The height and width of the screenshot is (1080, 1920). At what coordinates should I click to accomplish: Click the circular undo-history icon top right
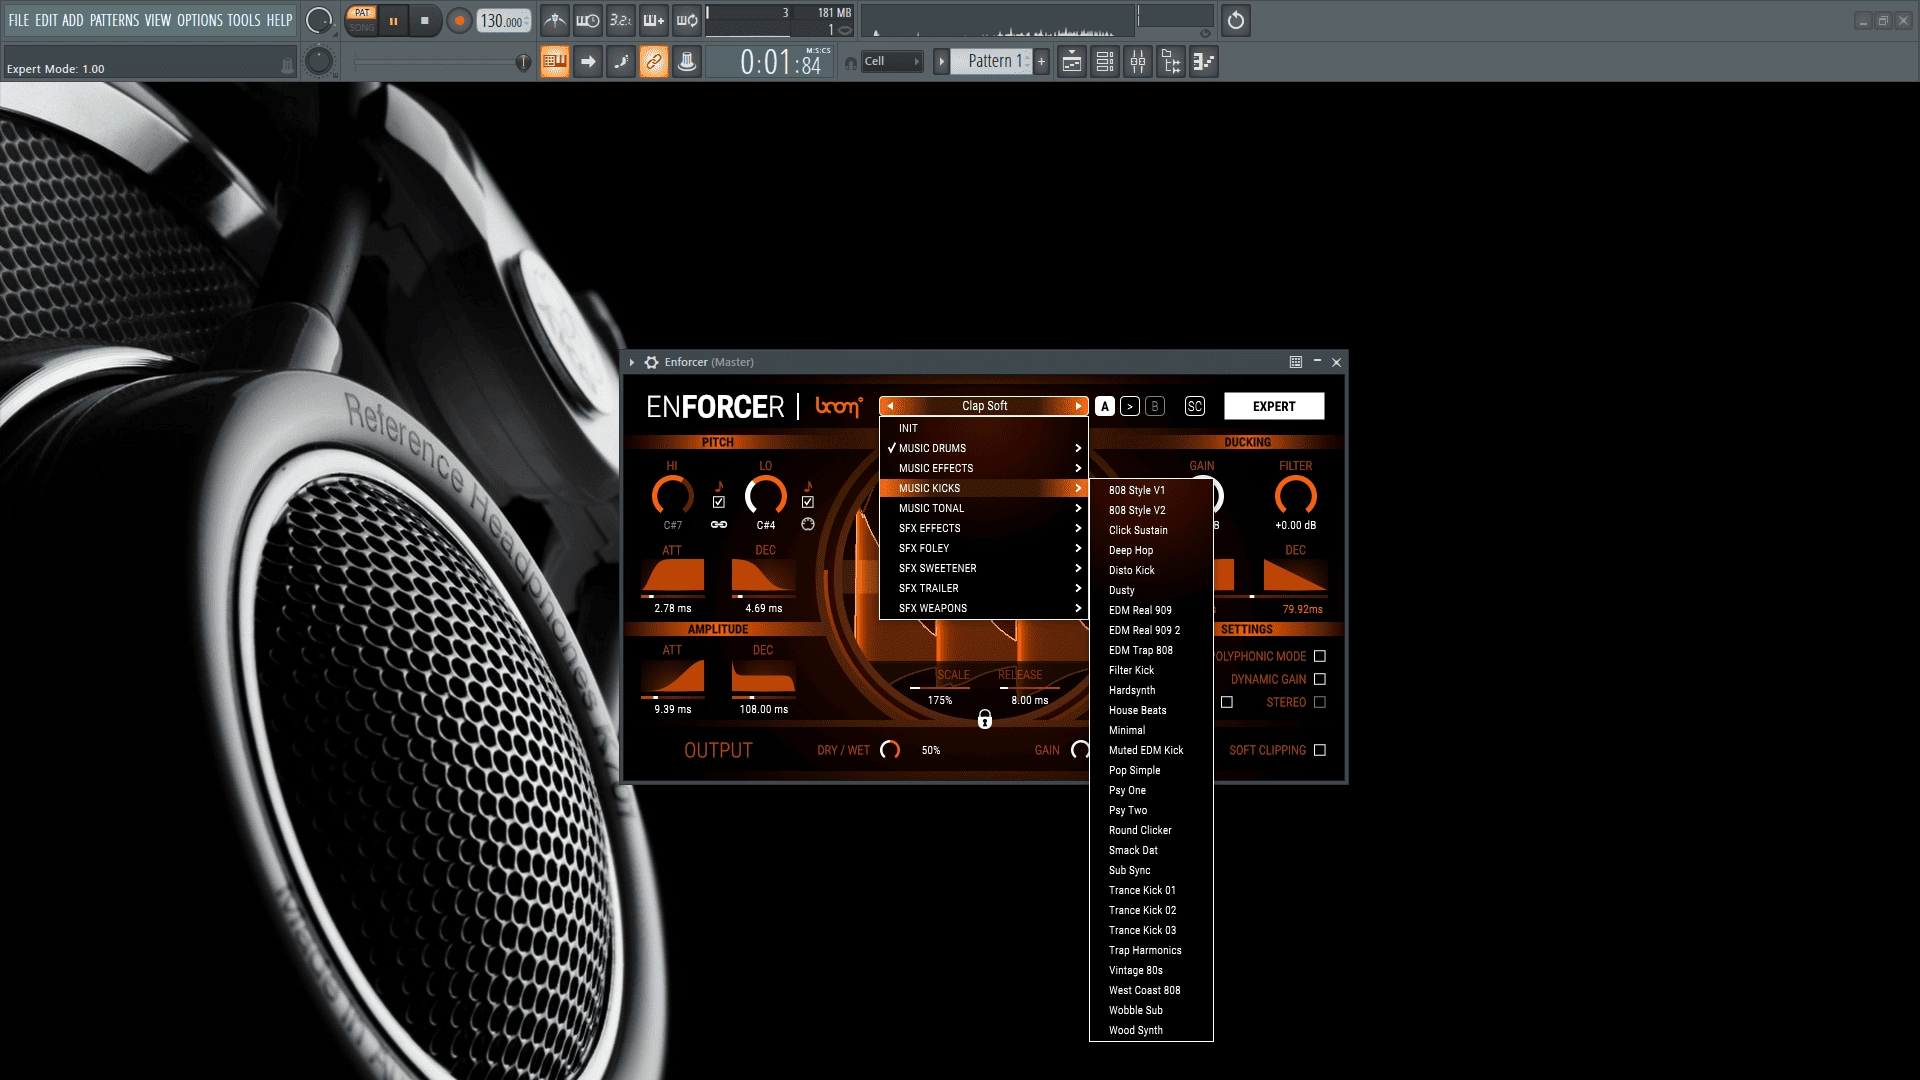(x=1236, y=20)
